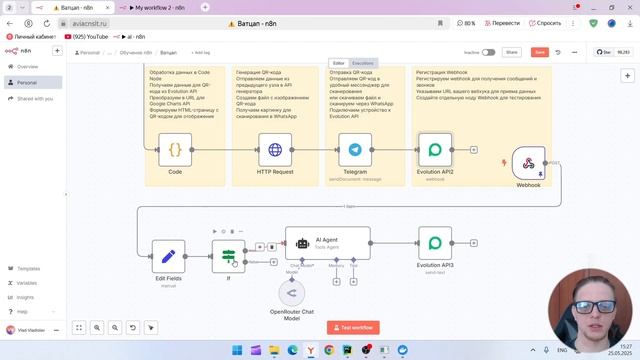This screenshot has height=360, width=640.
Task: Open the OpenRouter Chat Model node
Action: pyautogui.click(x=292, y=293)
